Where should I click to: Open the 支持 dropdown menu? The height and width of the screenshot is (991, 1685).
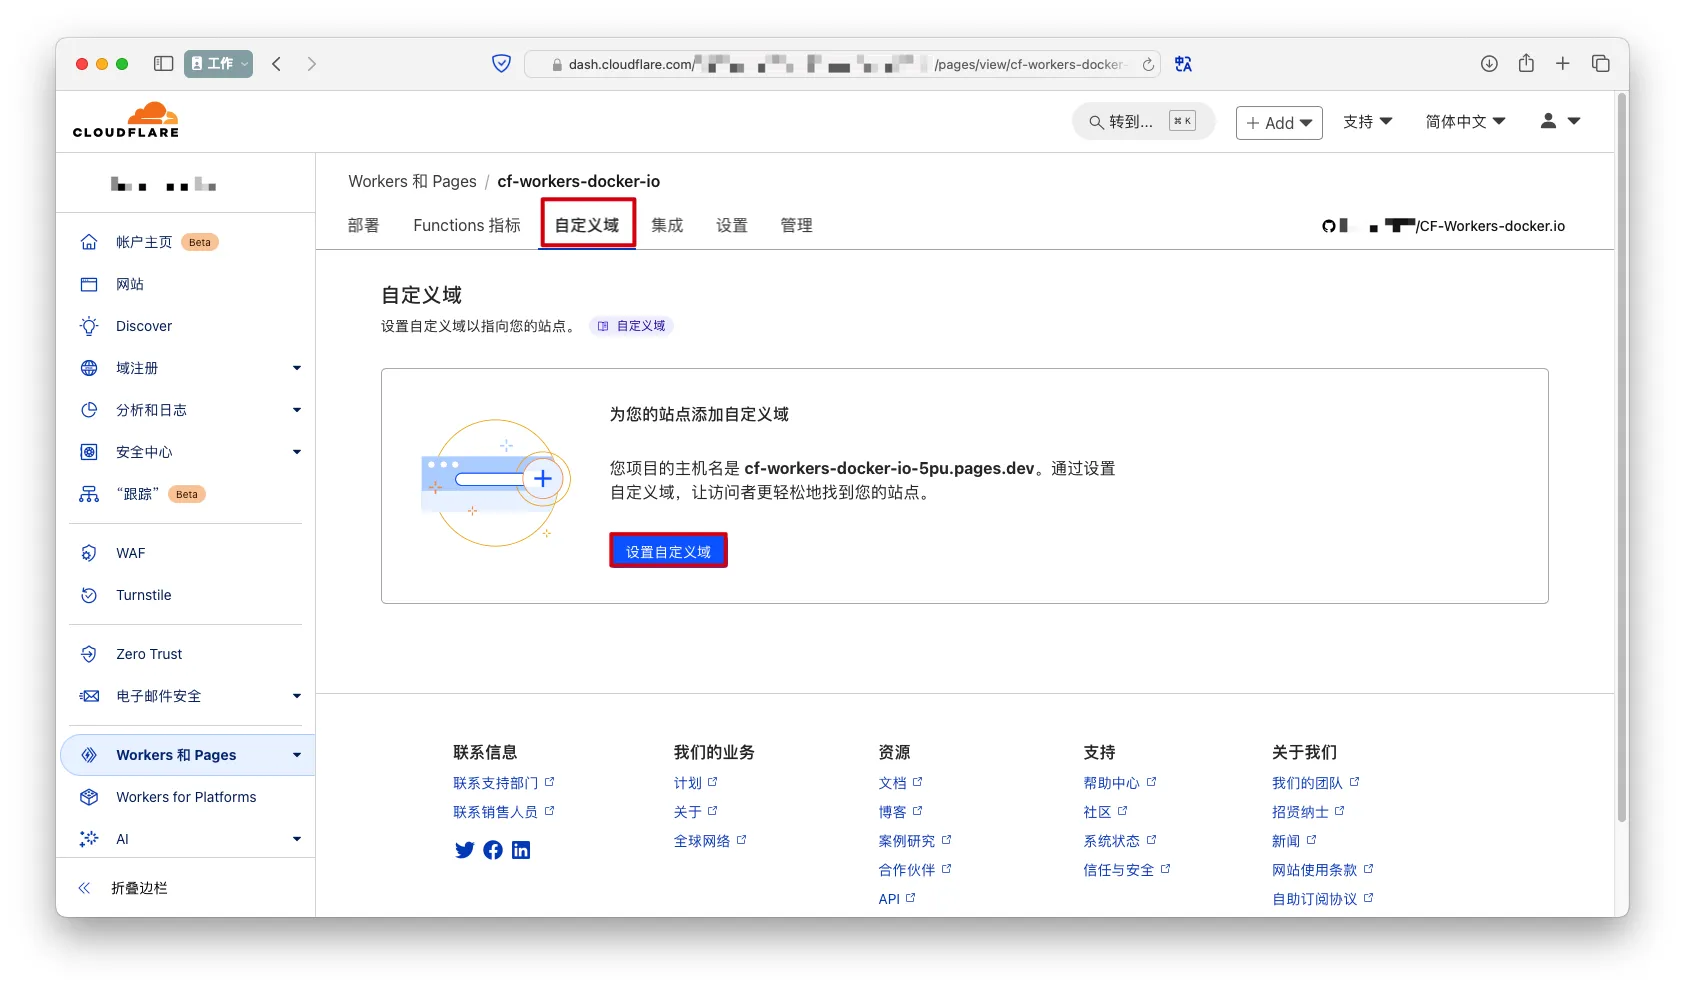click(x=1367, y=121)
